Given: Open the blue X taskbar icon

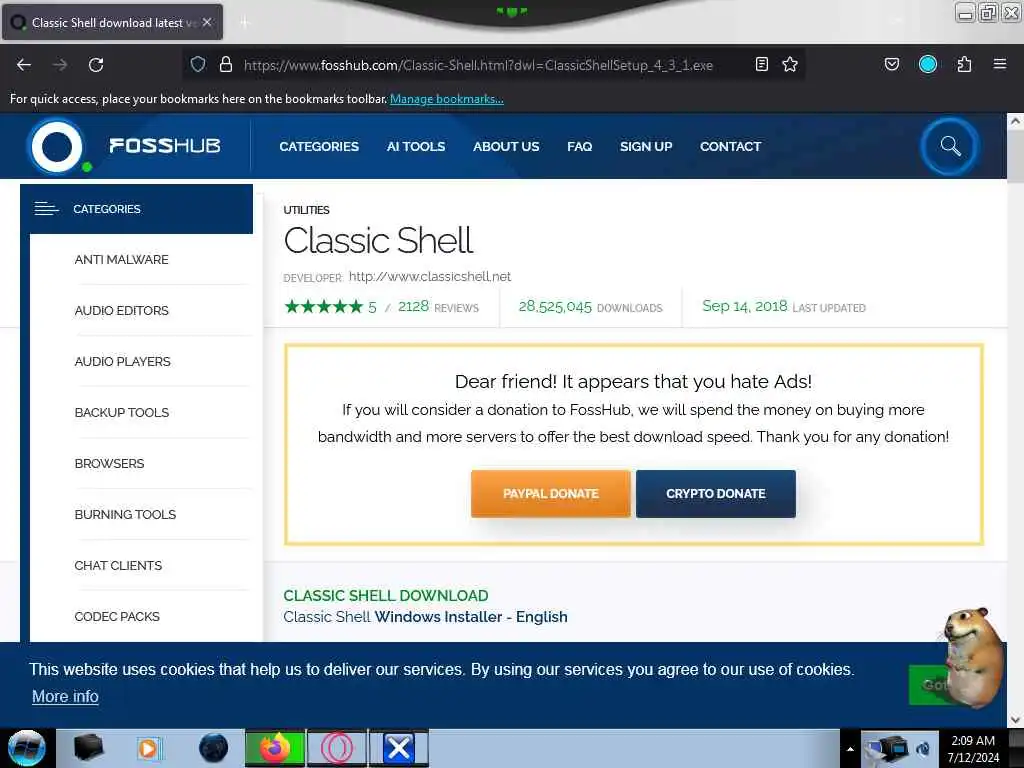Looking at the screenshot, I should 399,748.
